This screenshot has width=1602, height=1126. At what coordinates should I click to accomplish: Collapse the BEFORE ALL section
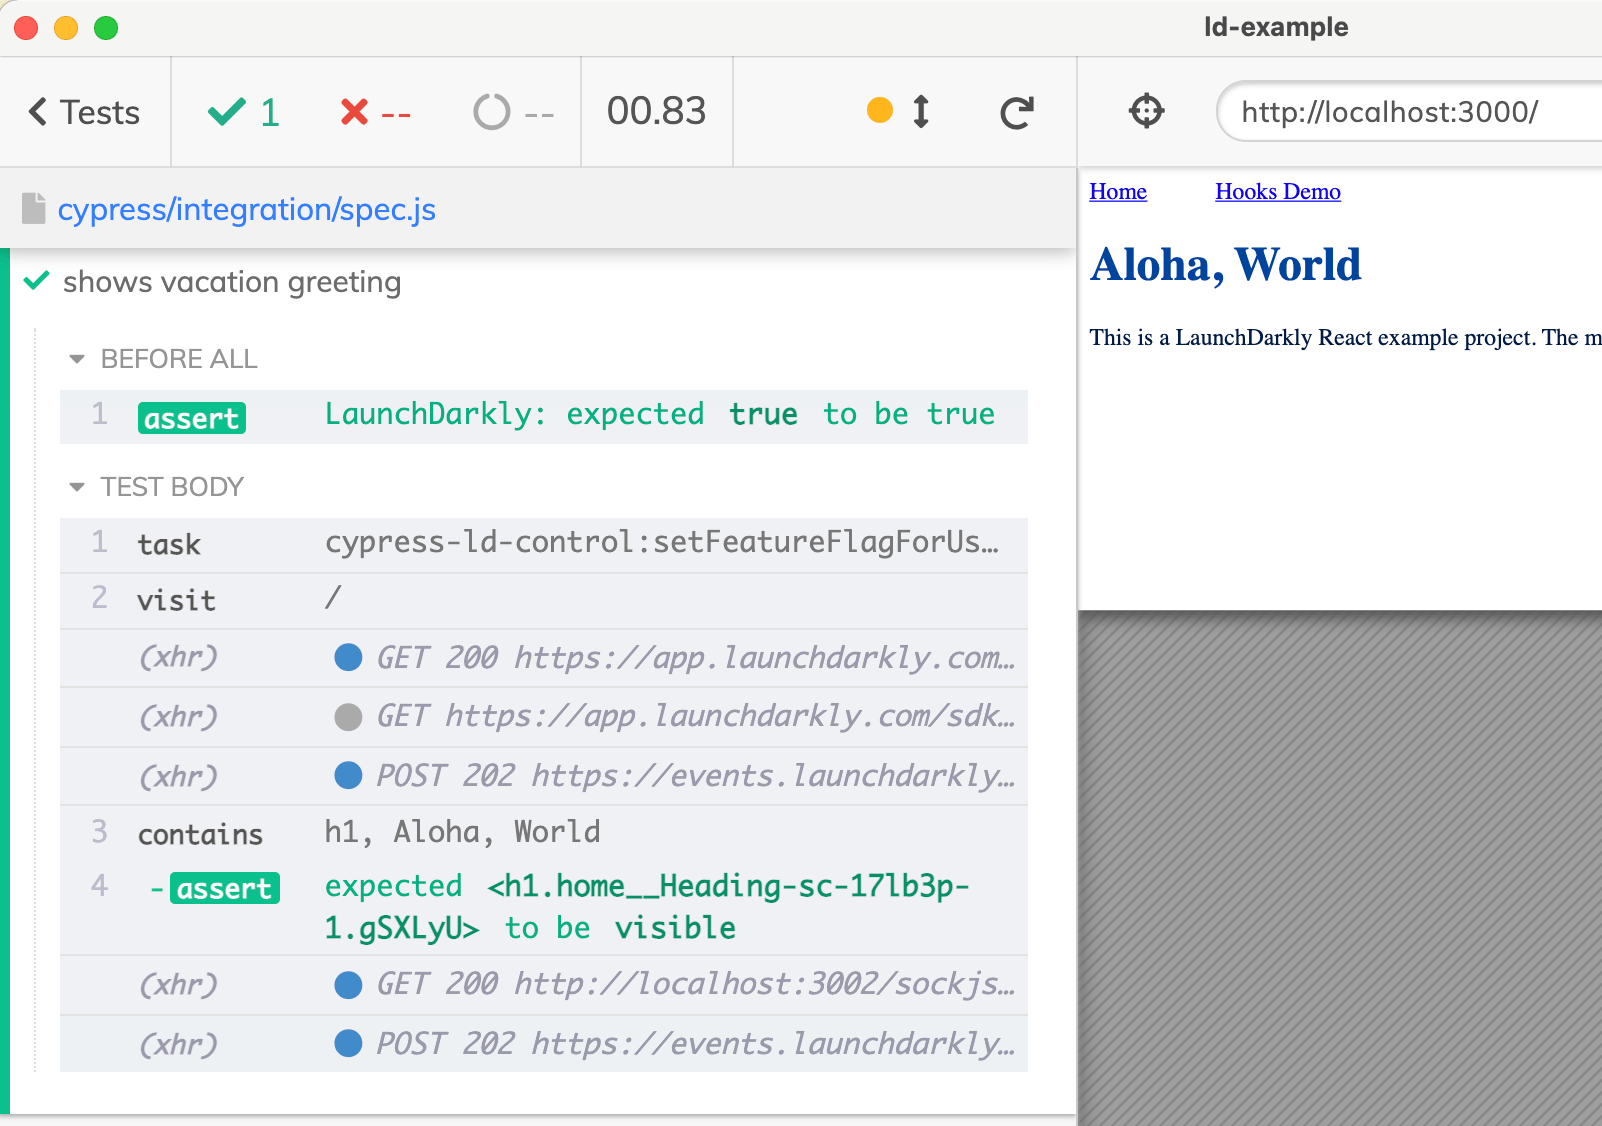click(x=163, y=359)
